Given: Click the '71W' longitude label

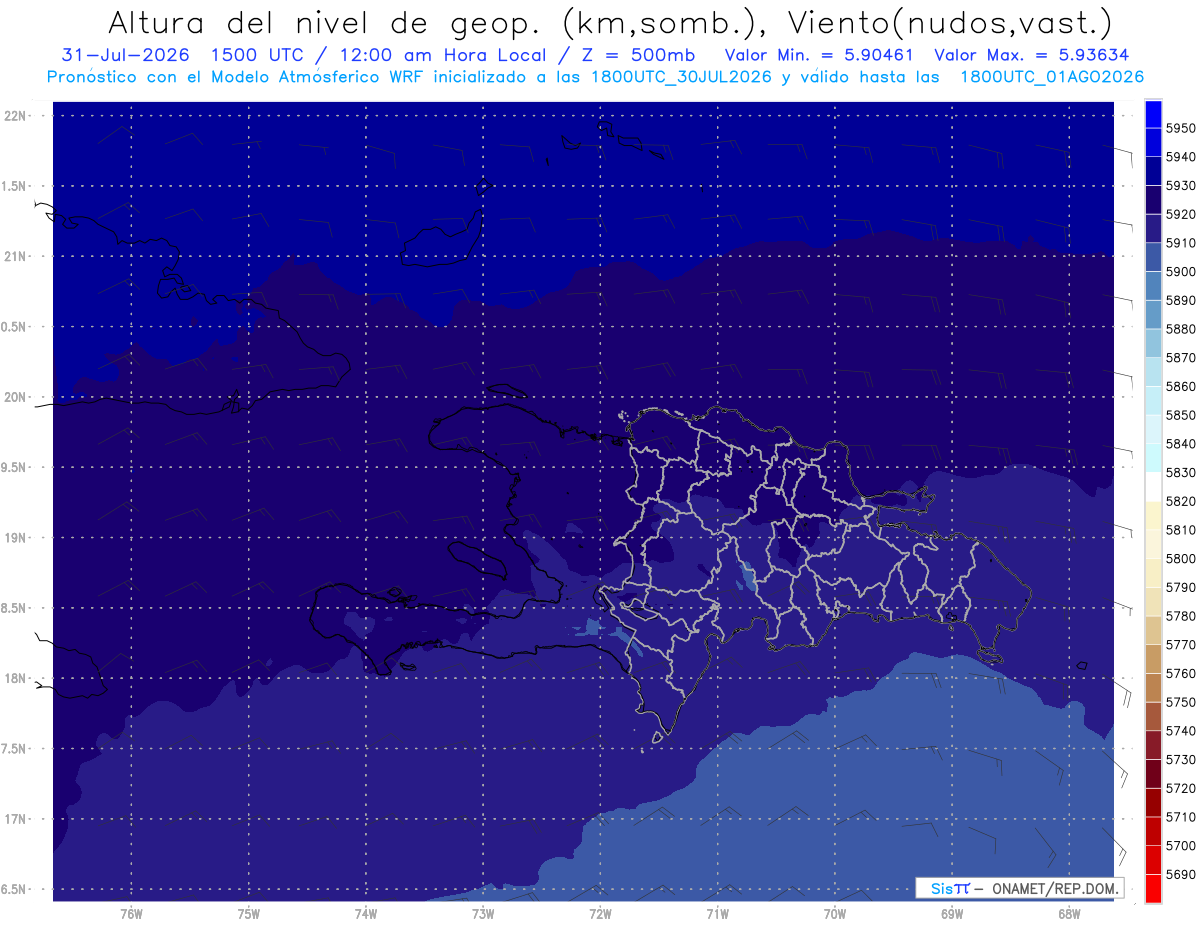Looking at the screenshot, I should tap(717, 913).
